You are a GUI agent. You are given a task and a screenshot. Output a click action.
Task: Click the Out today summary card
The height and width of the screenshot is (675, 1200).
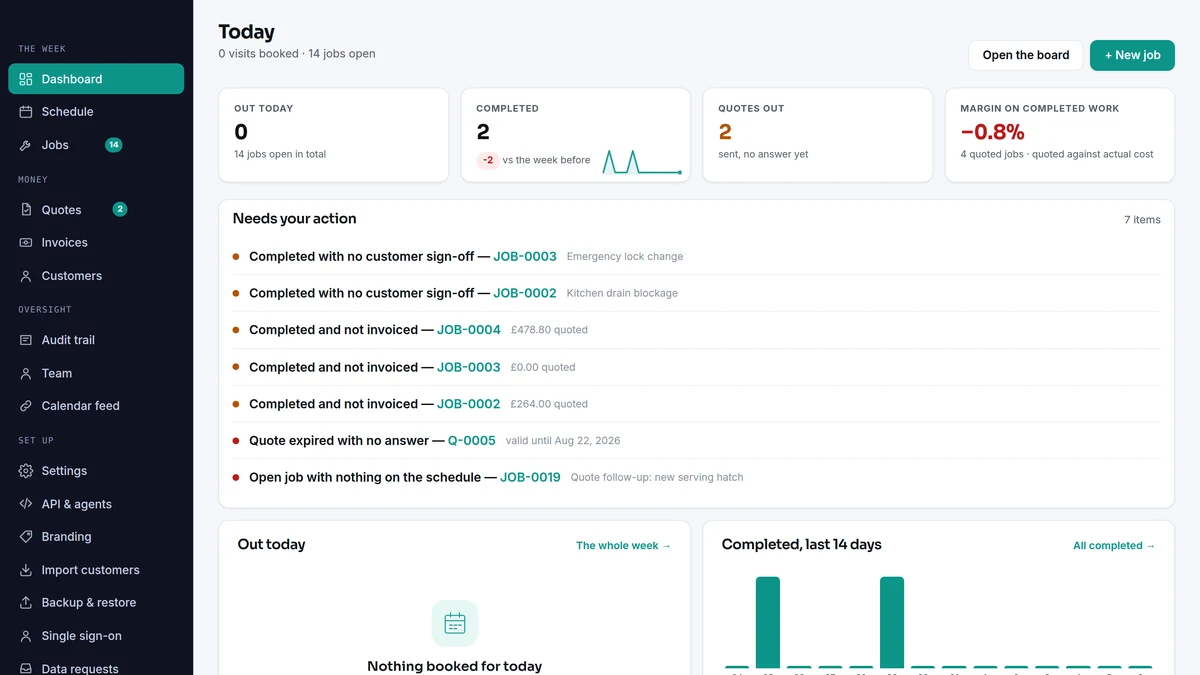click(333, 135)
